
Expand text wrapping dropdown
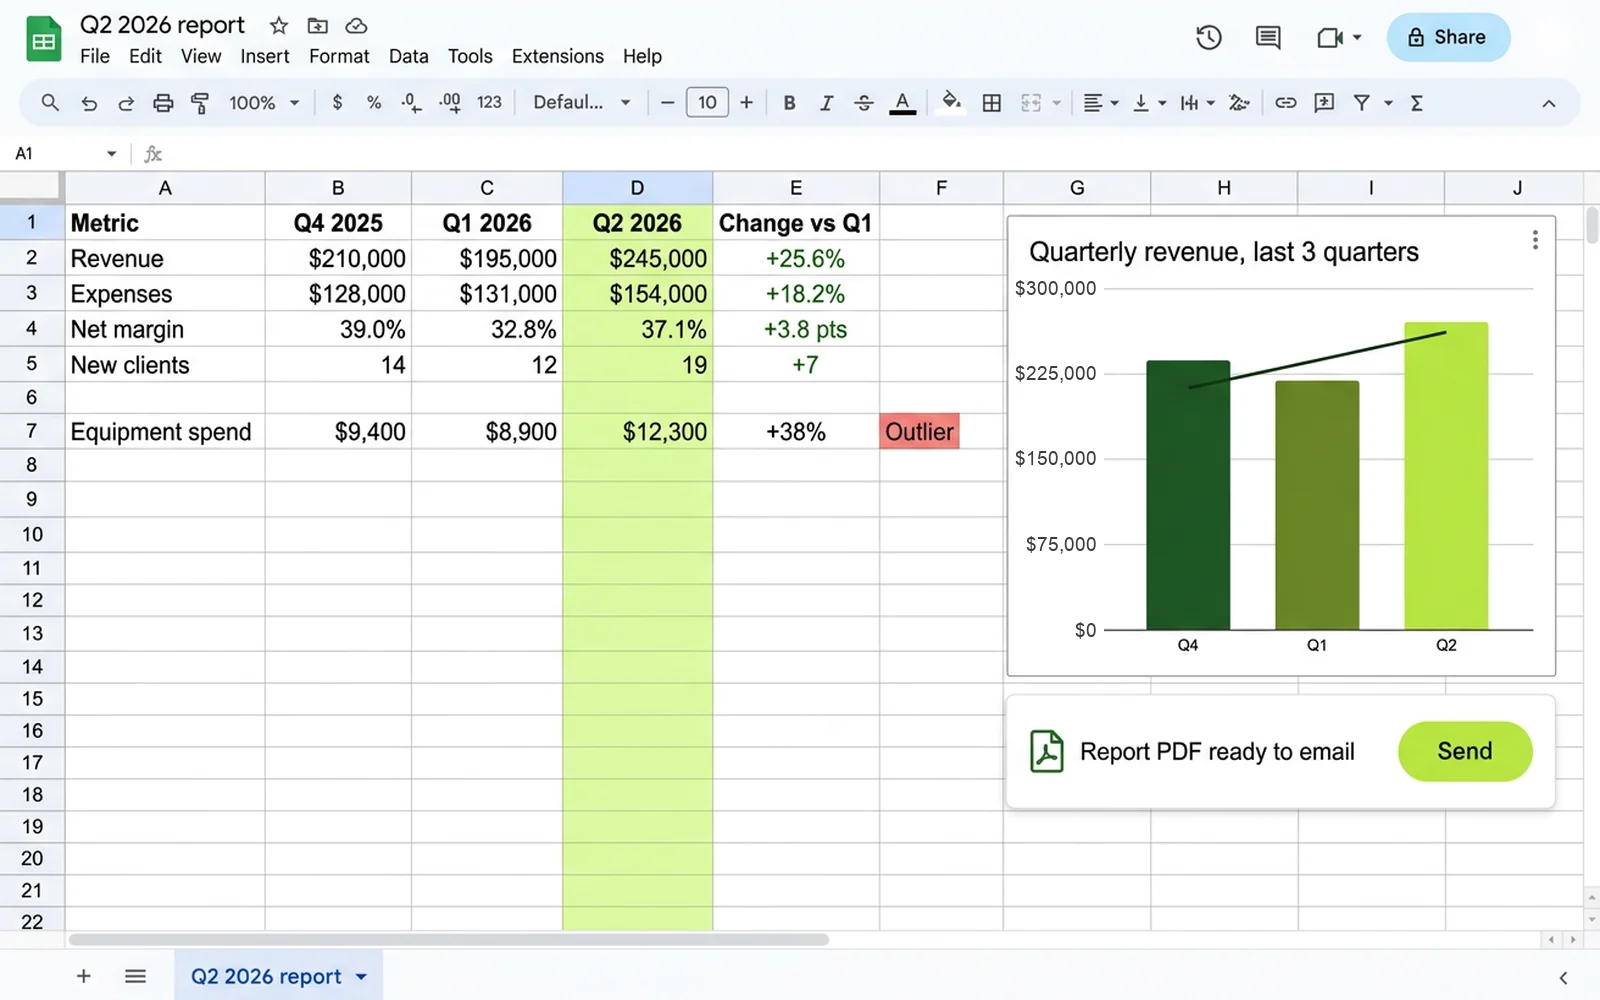[x=1210, y=103]
